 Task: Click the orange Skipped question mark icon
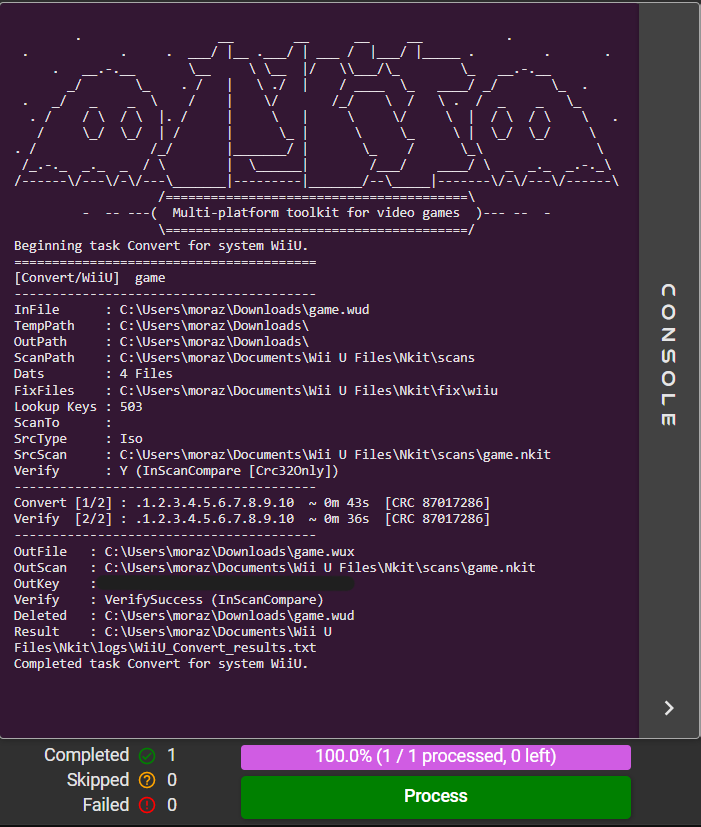pyautogui.click(x=147, y=780)
